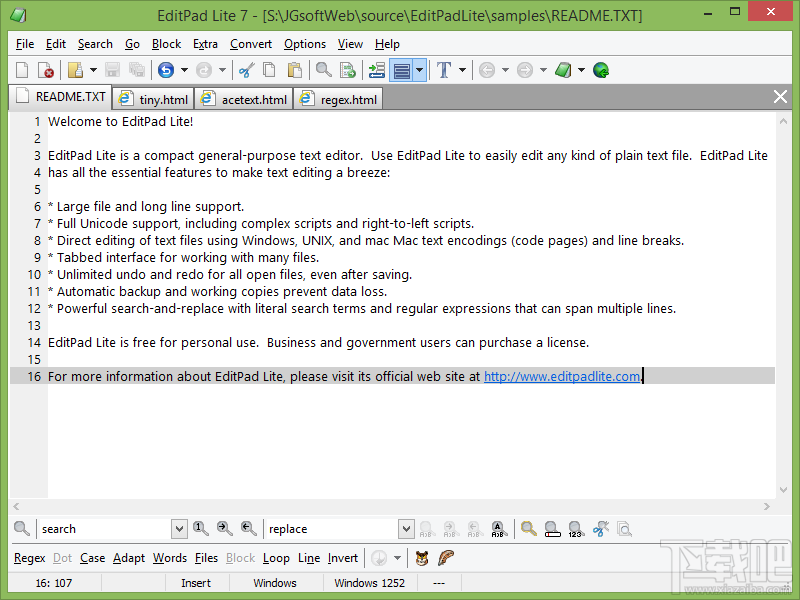Click the Copy icon in the toolbar

269,70
